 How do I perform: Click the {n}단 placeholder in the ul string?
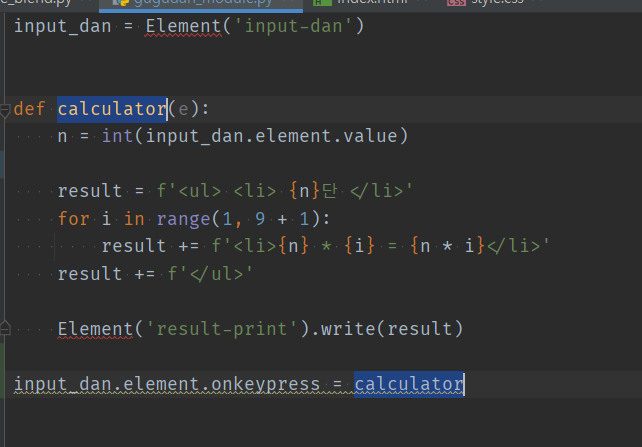pos(313,191)
